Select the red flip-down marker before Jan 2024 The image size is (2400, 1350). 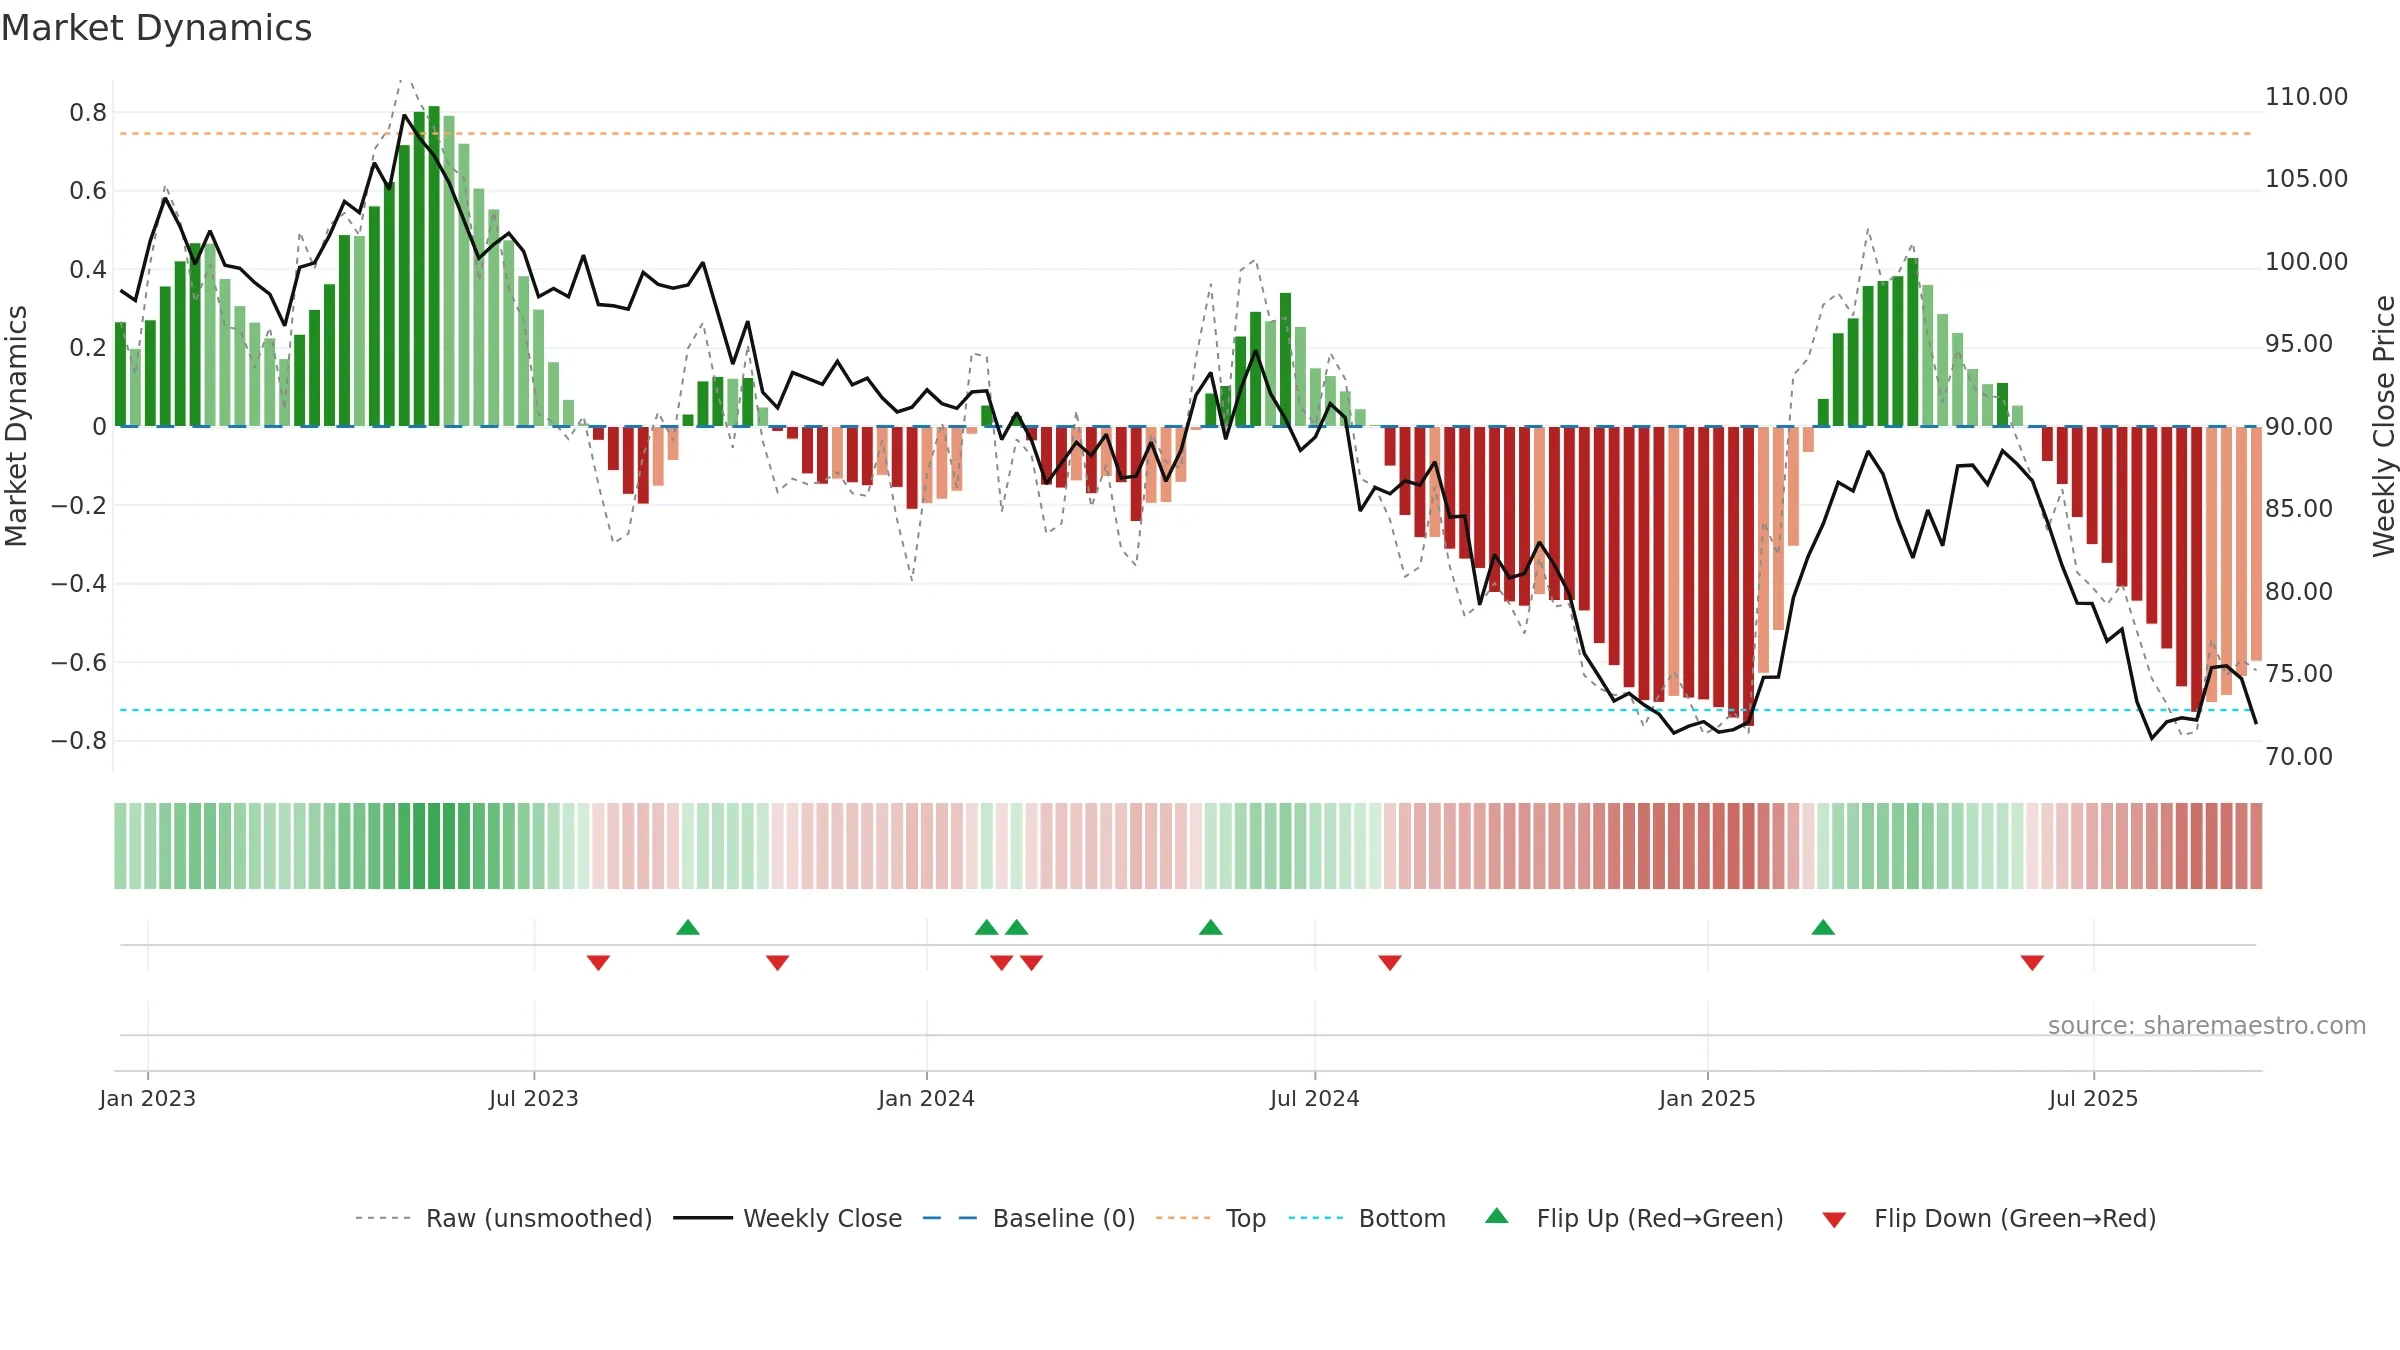point(777,962)
